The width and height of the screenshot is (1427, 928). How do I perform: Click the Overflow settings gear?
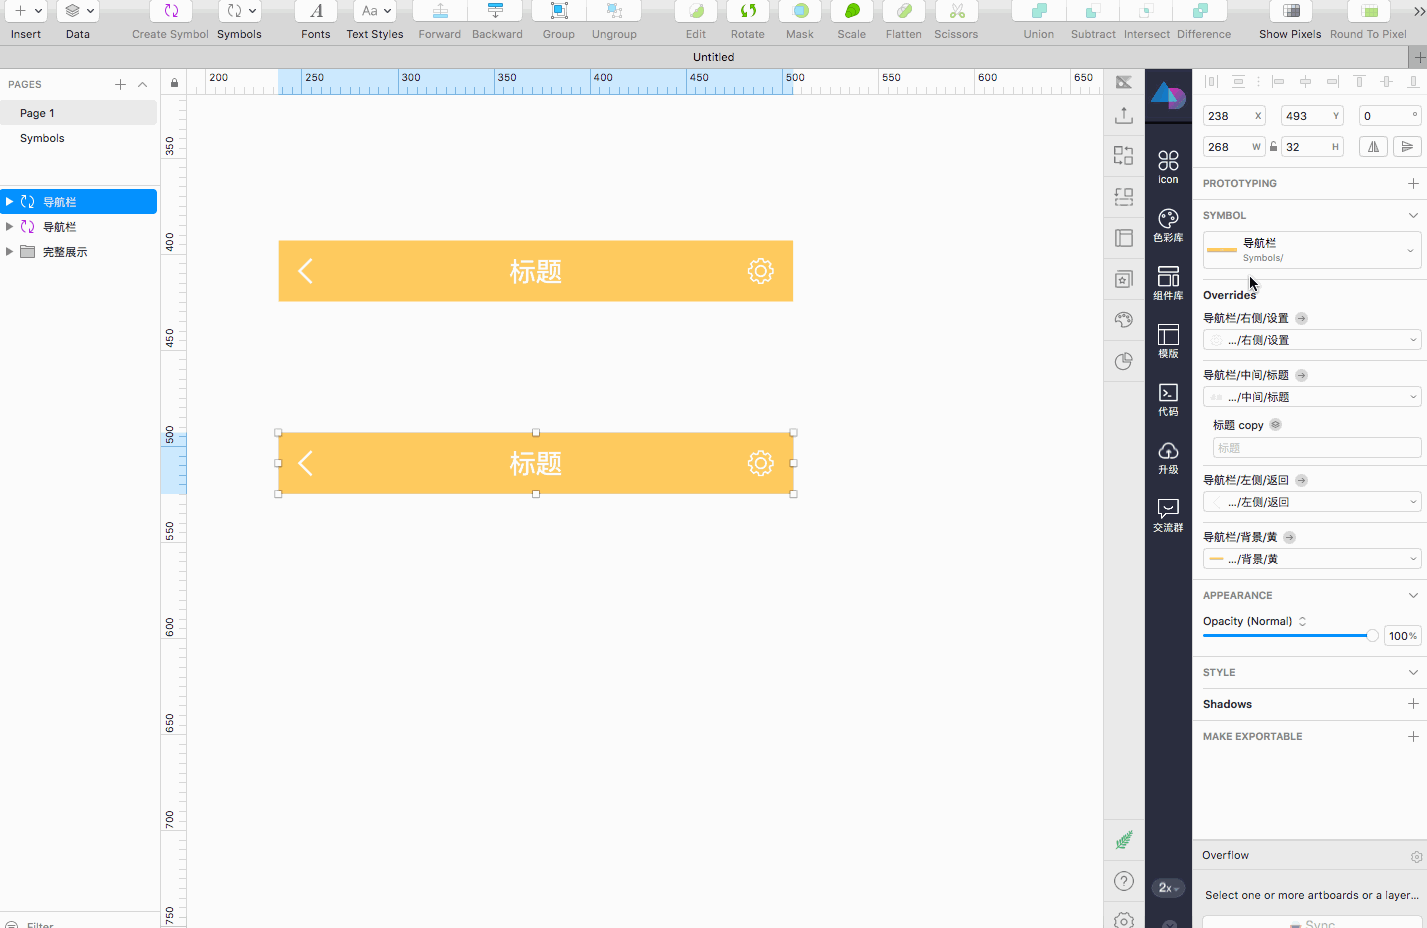coord(1416,857)
